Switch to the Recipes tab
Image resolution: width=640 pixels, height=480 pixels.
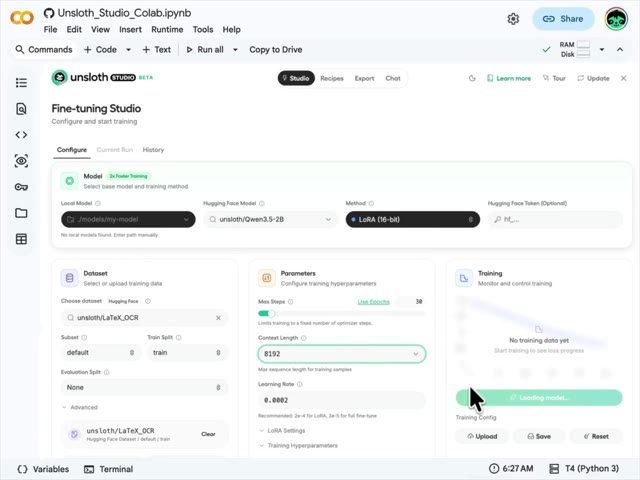click(331, 78)
